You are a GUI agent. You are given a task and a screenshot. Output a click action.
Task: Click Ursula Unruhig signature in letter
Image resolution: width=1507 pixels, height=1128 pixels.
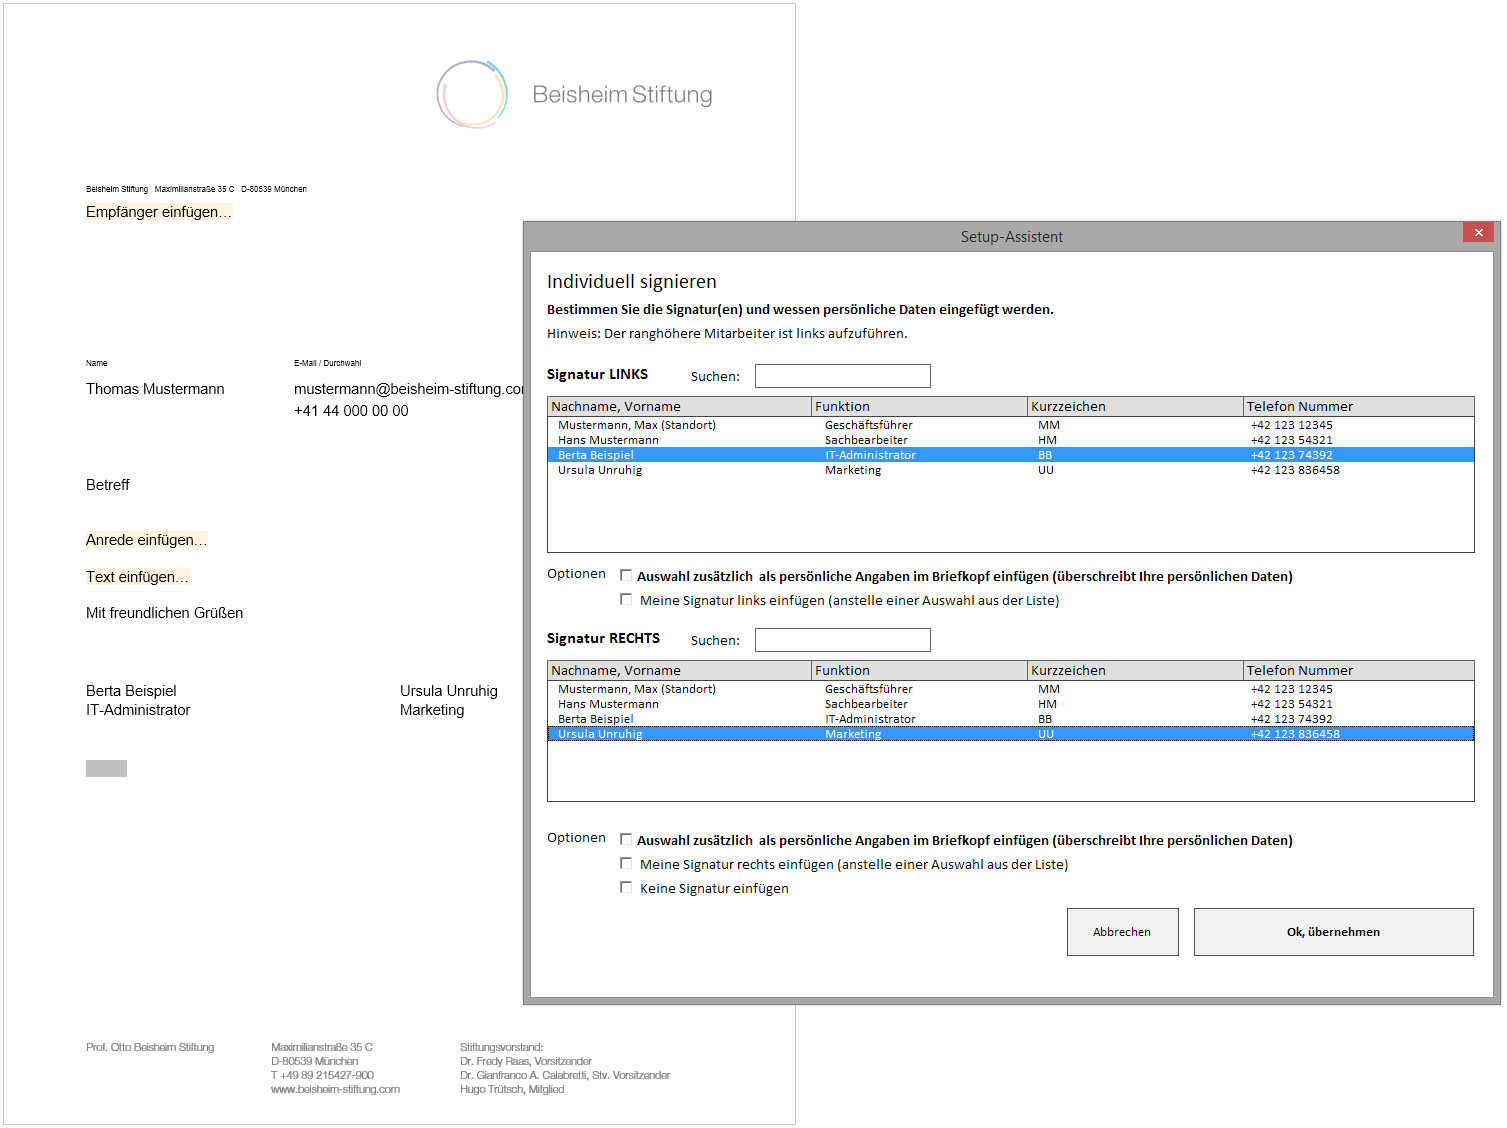point(449,691)
